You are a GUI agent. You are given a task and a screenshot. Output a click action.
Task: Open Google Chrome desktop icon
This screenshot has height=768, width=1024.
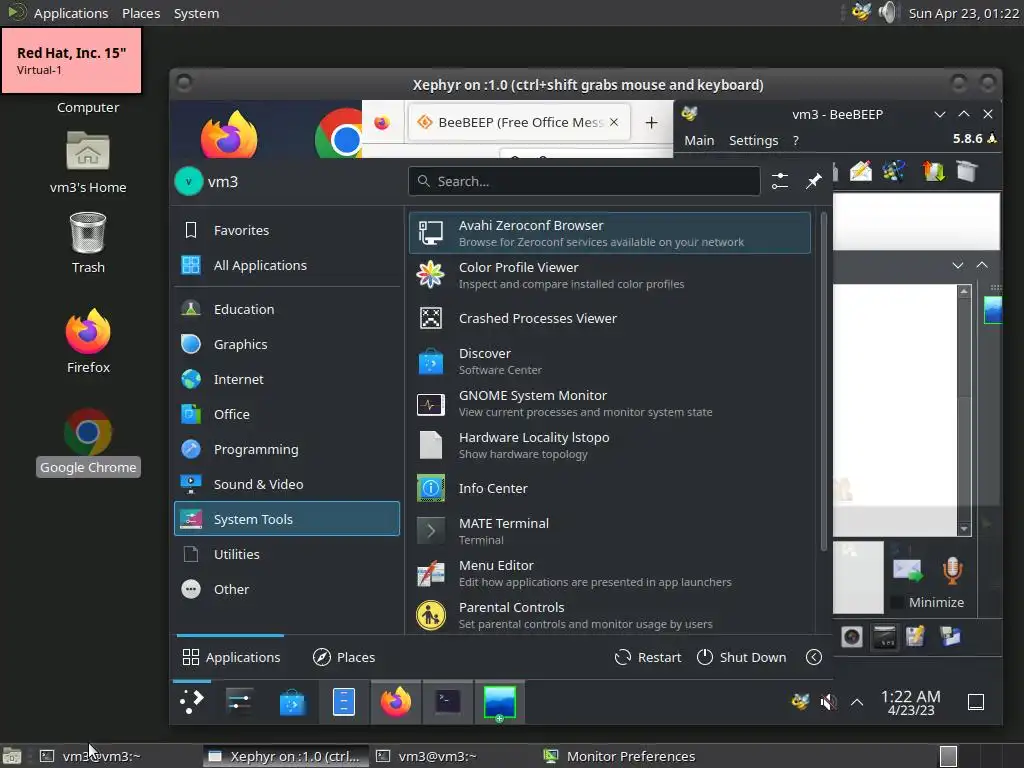[88, 441]
